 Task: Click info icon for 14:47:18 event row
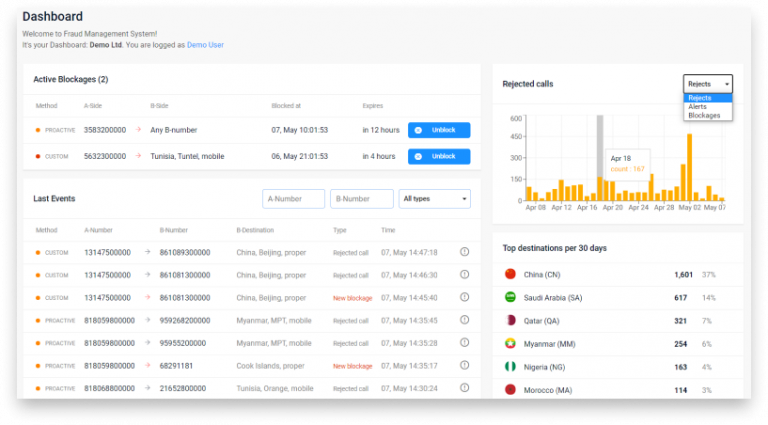pyautogui.click(x=464, y=252)
